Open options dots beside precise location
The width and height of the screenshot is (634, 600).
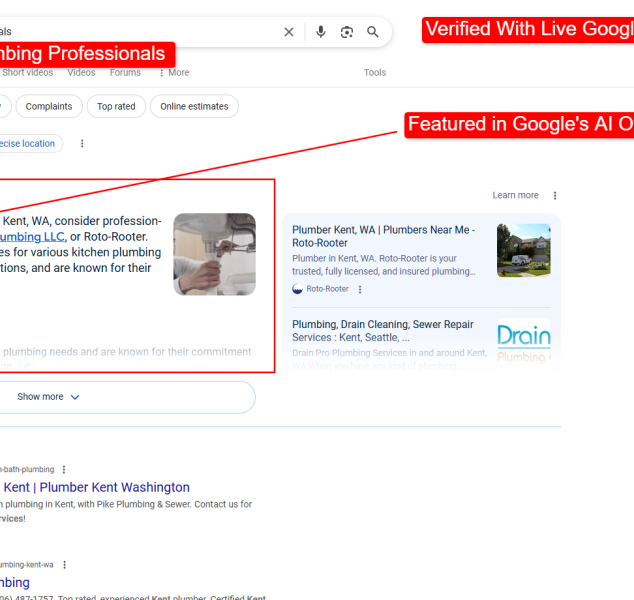(82, 144)
